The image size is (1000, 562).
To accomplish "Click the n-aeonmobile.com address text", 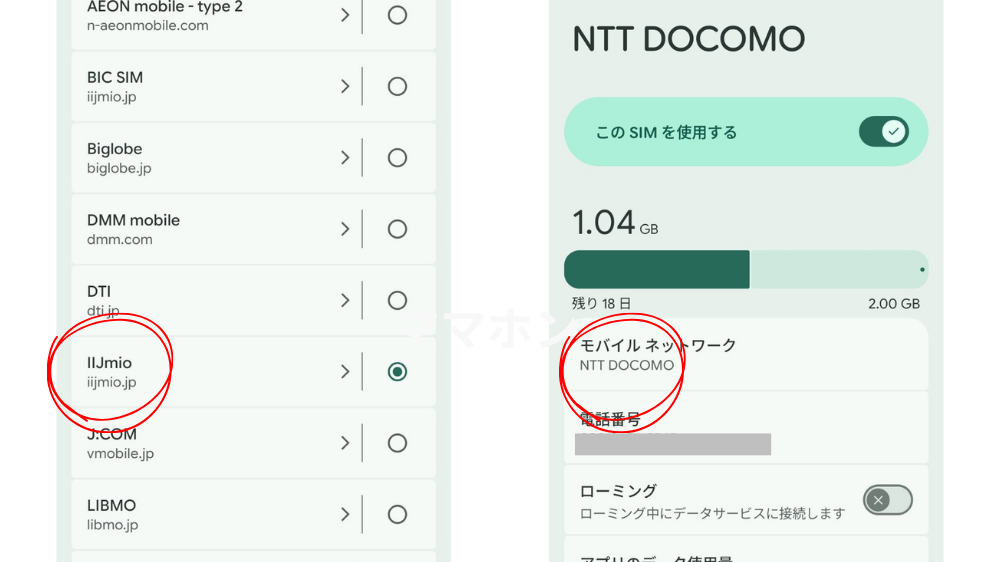I will pyautogui.click(x=147, y=26).
